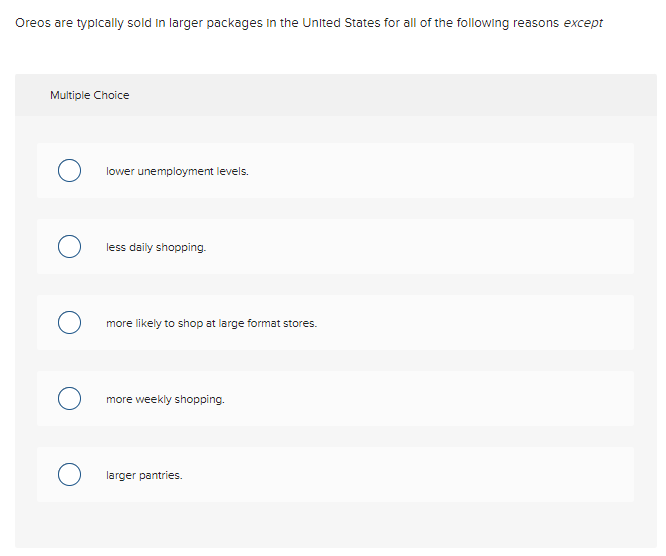The width and height of the screenshot is (666, 556).
Task: Mark the 'more weekly shopping' radio button
Action: (69, 399)
